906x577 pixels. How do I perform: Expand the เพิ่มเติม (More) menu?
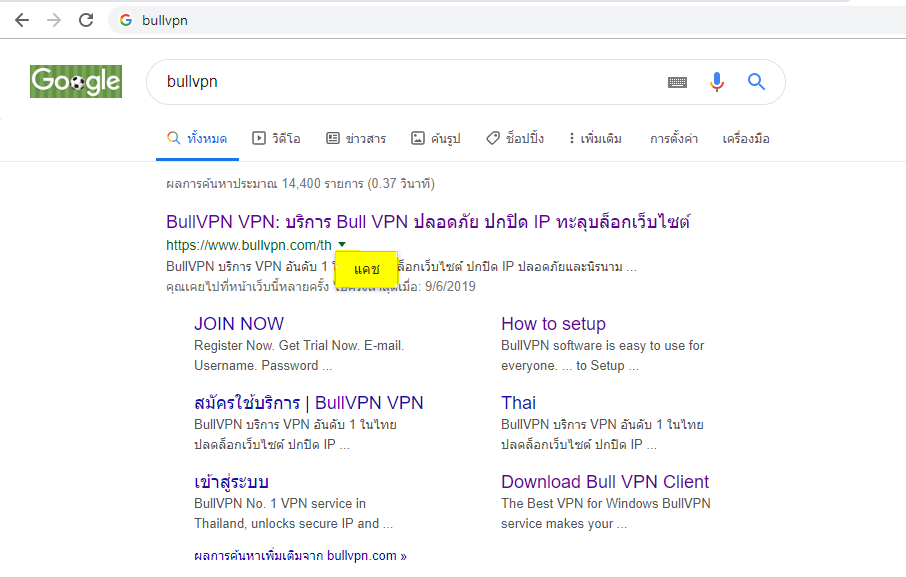click(x=595, y=139)
